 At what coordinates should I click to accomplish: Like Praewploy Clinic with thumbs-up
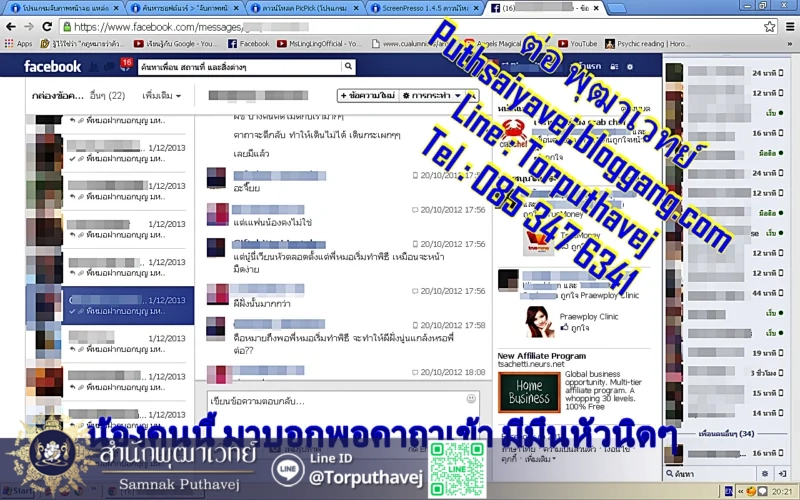click(565, 327)
